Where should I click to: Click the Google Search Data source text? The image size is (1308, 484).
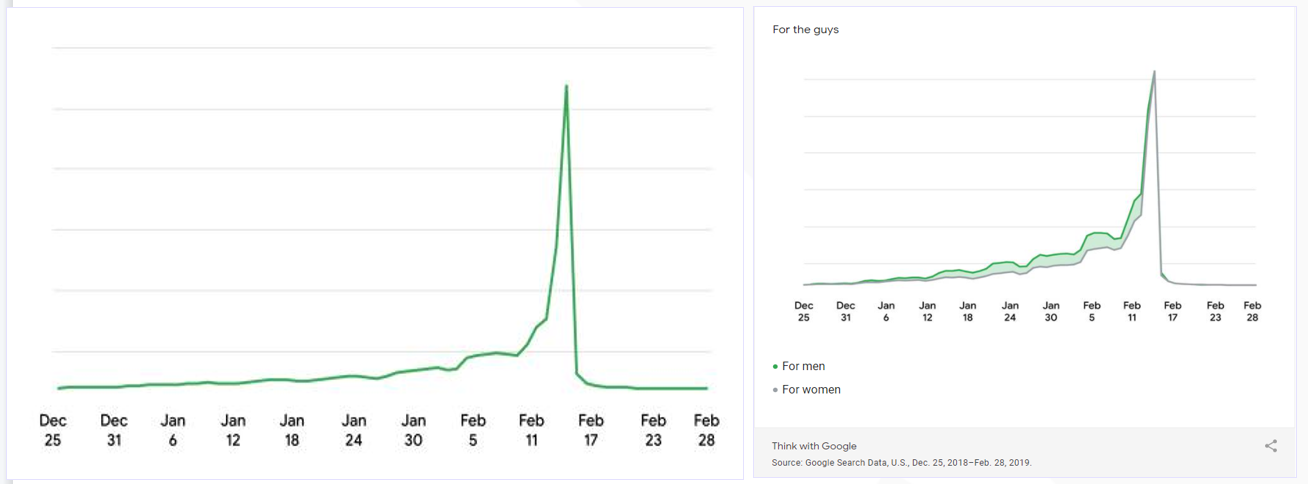click(x=901, y=463)
